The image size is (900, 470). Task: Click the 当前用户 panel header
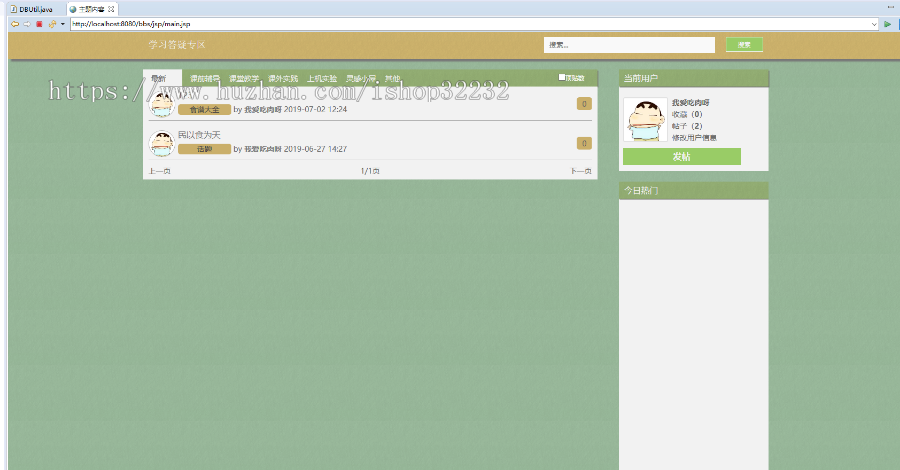[x=693, y=79]
